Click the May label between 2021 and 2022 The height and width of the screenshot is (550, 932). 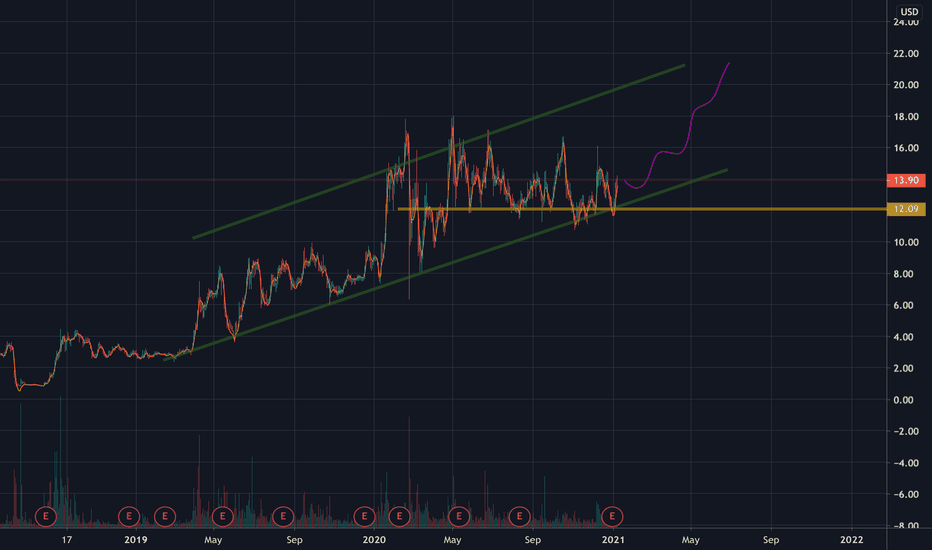pos(690,540)
